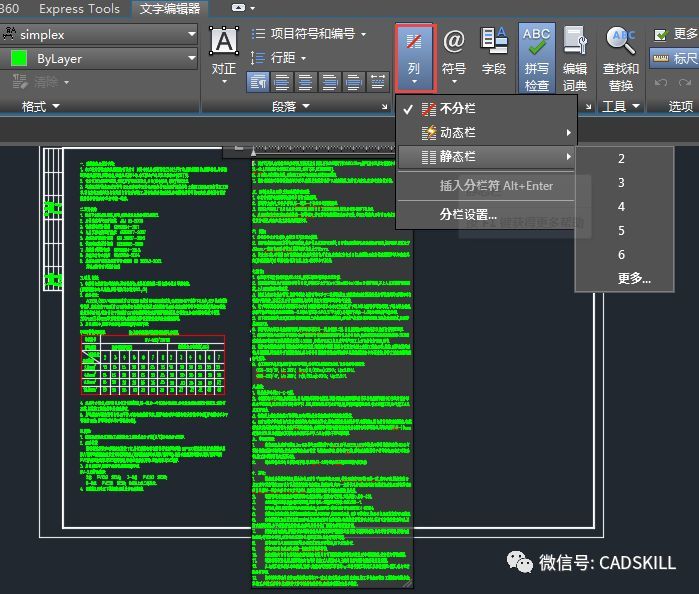This screenshot has width=699, height=594.
Task: Open 分栏设置... column settings
Action: (x=469, y=214)
